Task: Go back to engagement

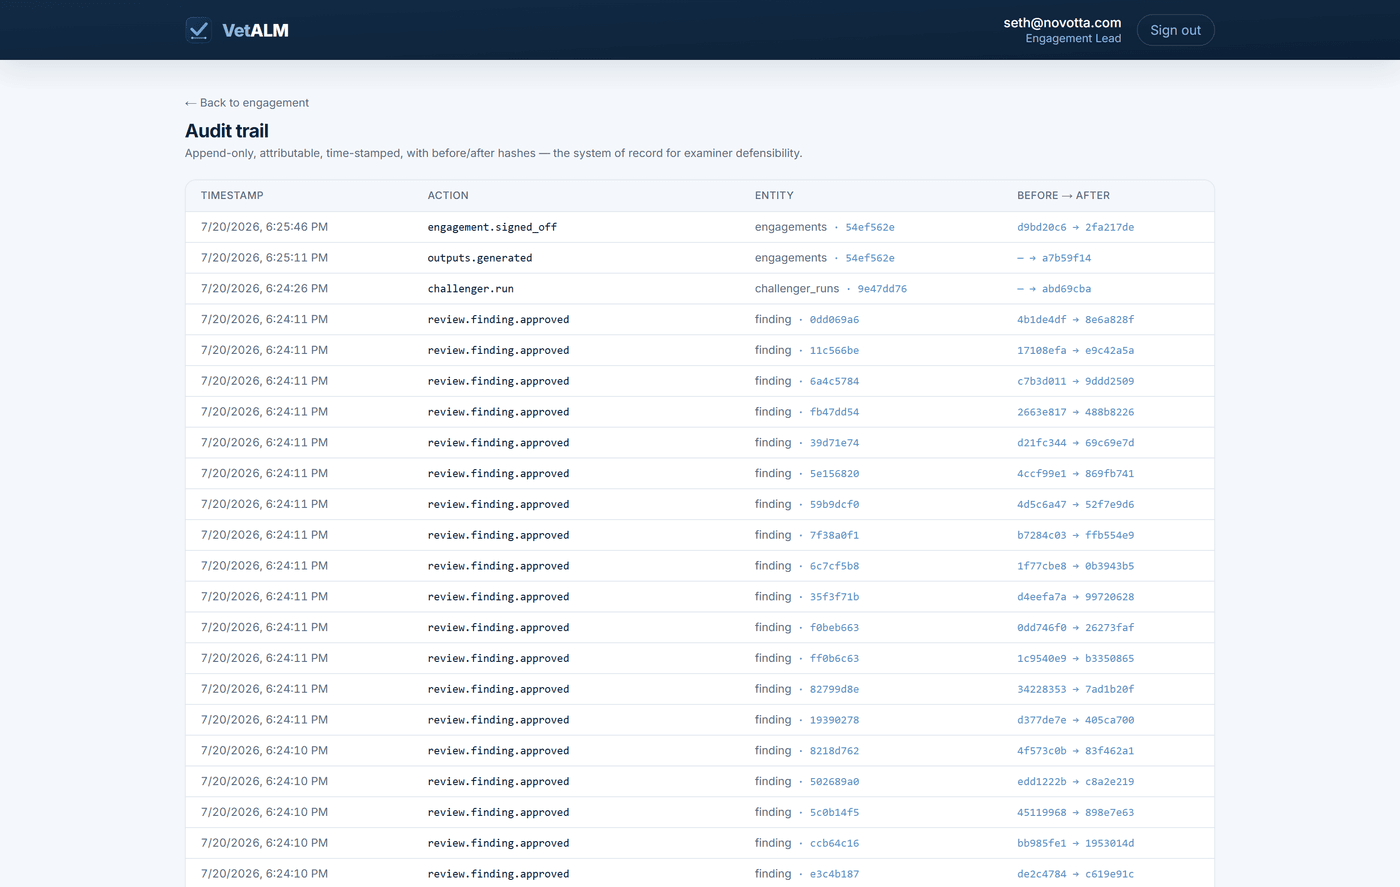Action: click(x=247, y=103)
